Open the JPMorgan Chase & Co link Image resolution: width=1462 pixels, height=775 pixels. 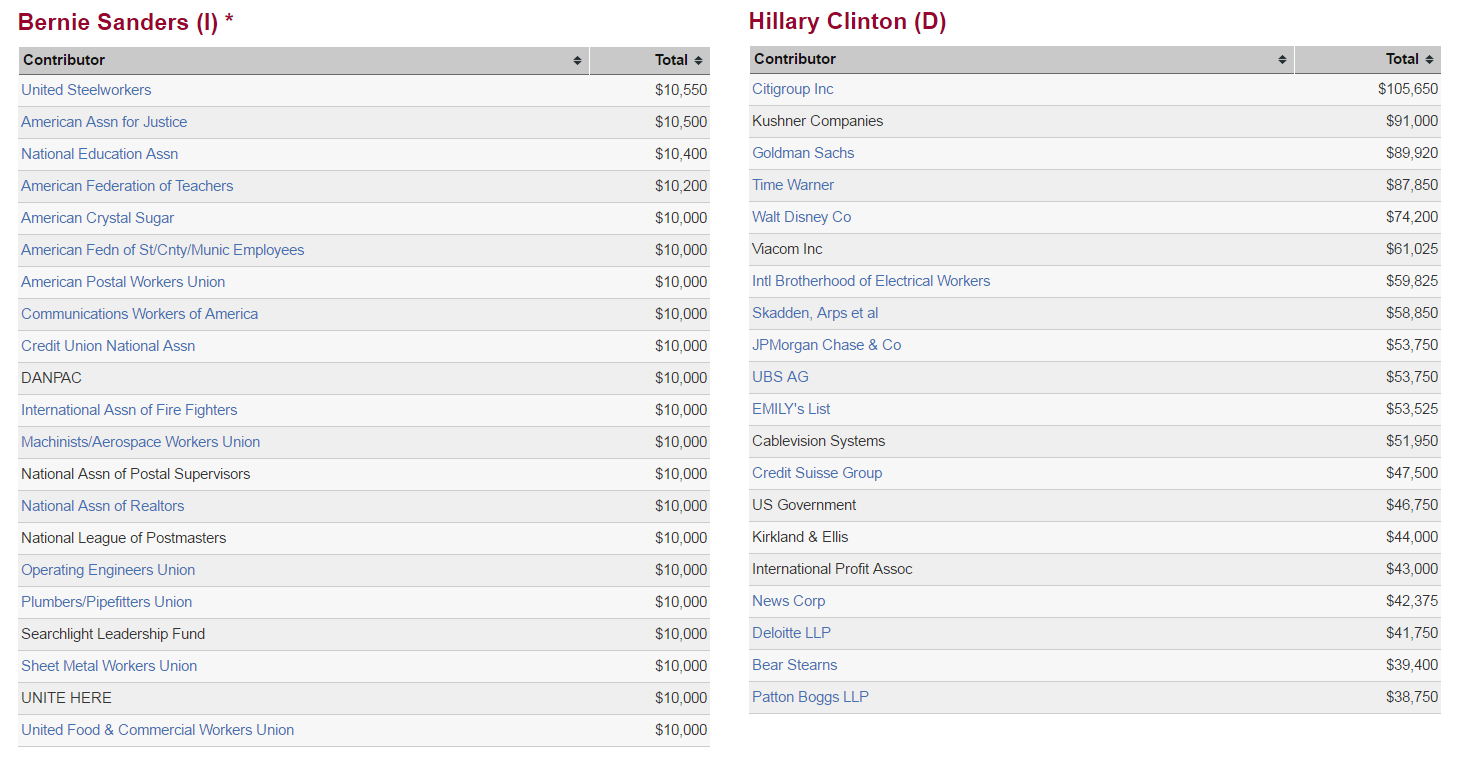click(827, 345)
